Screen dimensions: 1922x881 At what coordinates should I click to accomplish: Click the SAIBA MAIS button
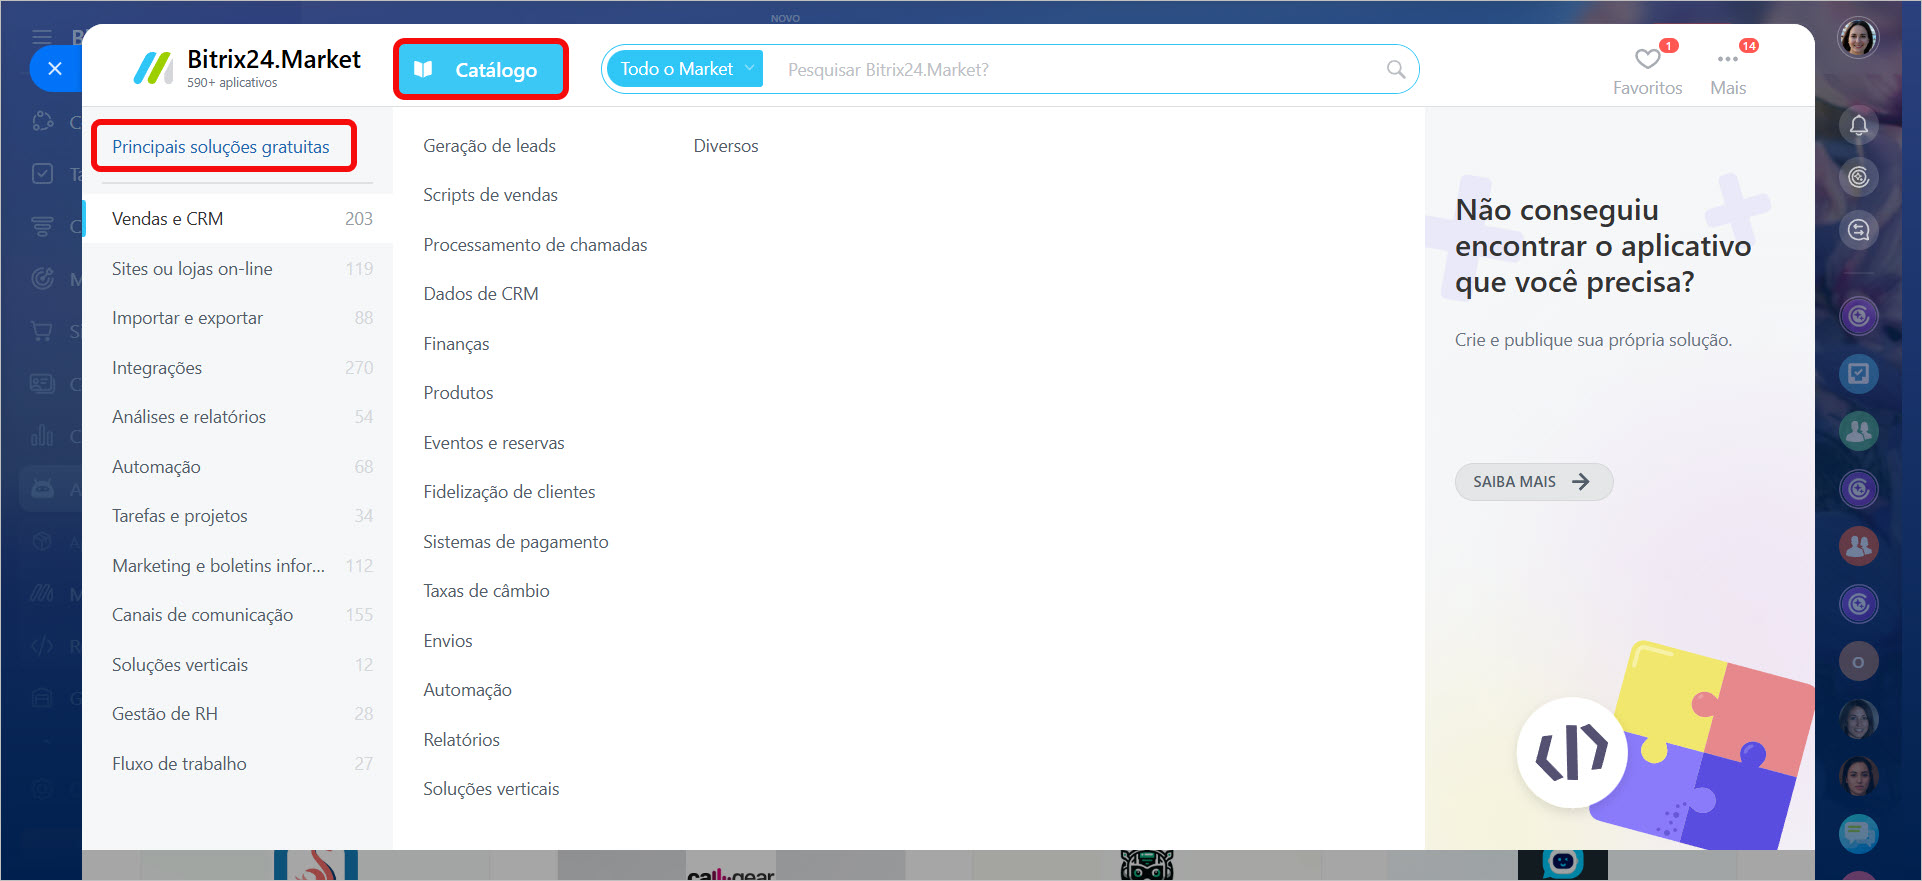[1533, 482]
